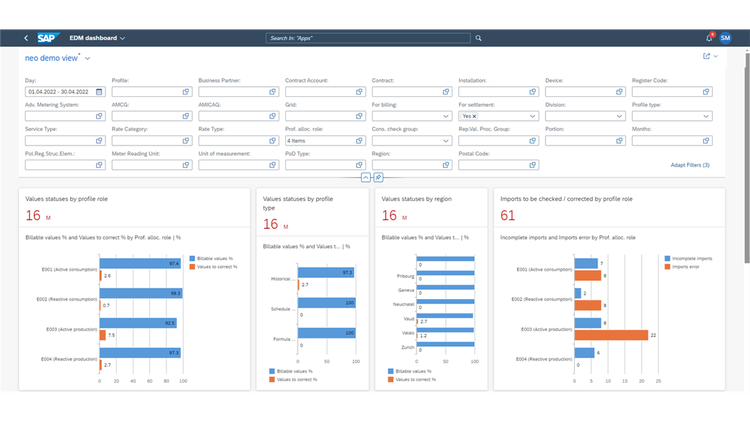Image resolution: width=750 pixels, height=422 pixels.
Task: Open value help for Rep.Val. Proc. Group
Action: click(x=532, y=141)
